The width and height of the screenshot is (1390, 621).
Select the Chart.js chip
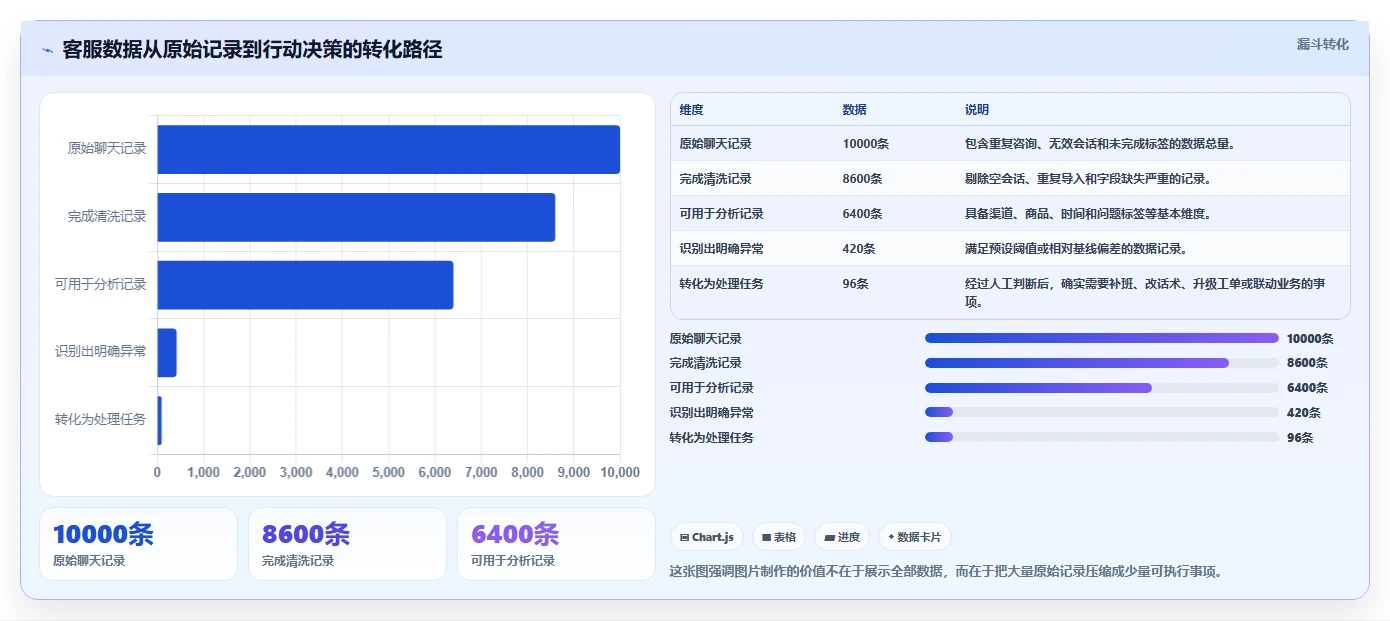coord(707,537)
